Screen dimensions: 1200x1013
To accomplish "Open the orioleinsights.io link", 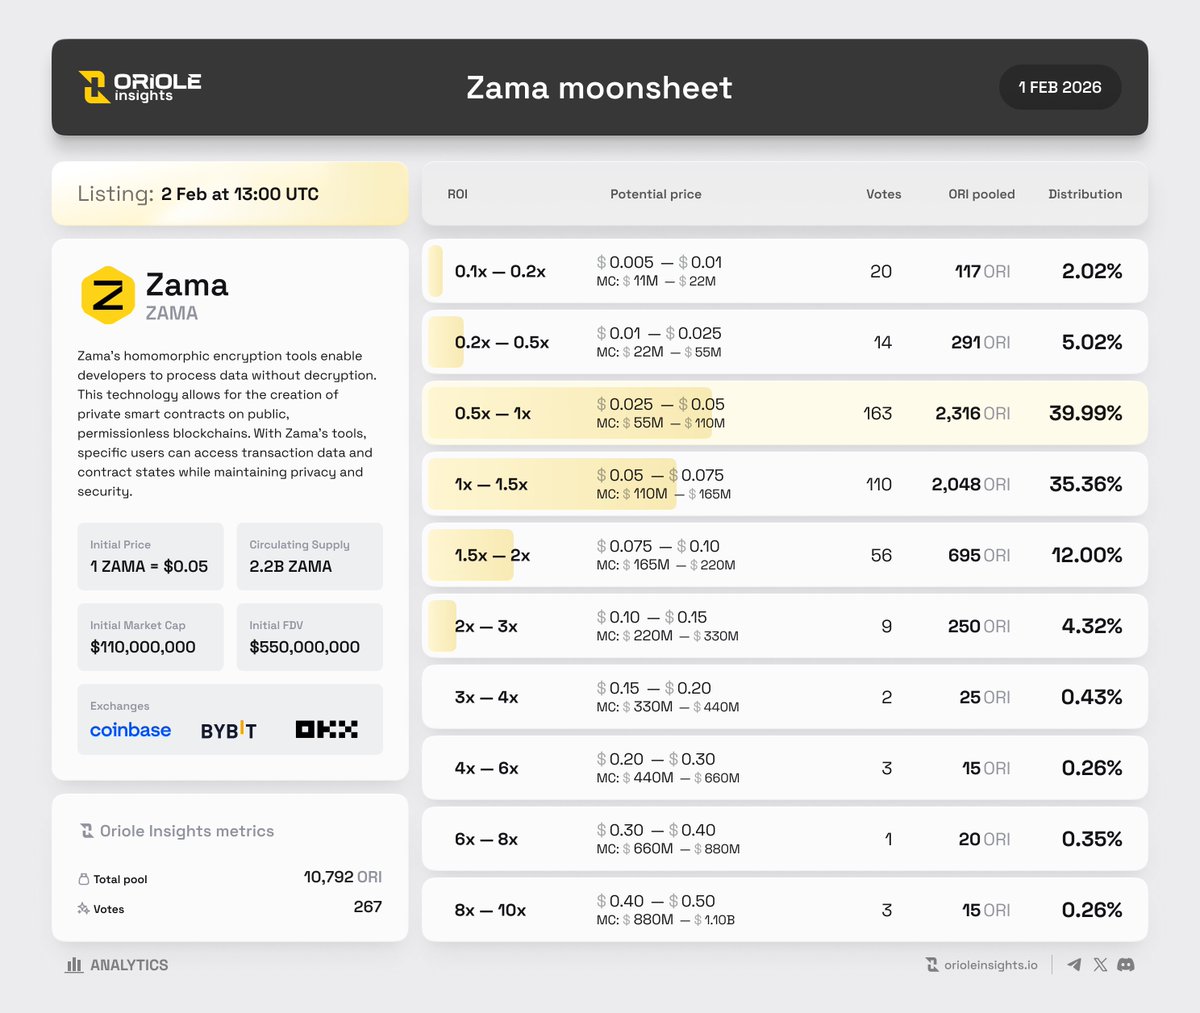I will coord(990,965).
